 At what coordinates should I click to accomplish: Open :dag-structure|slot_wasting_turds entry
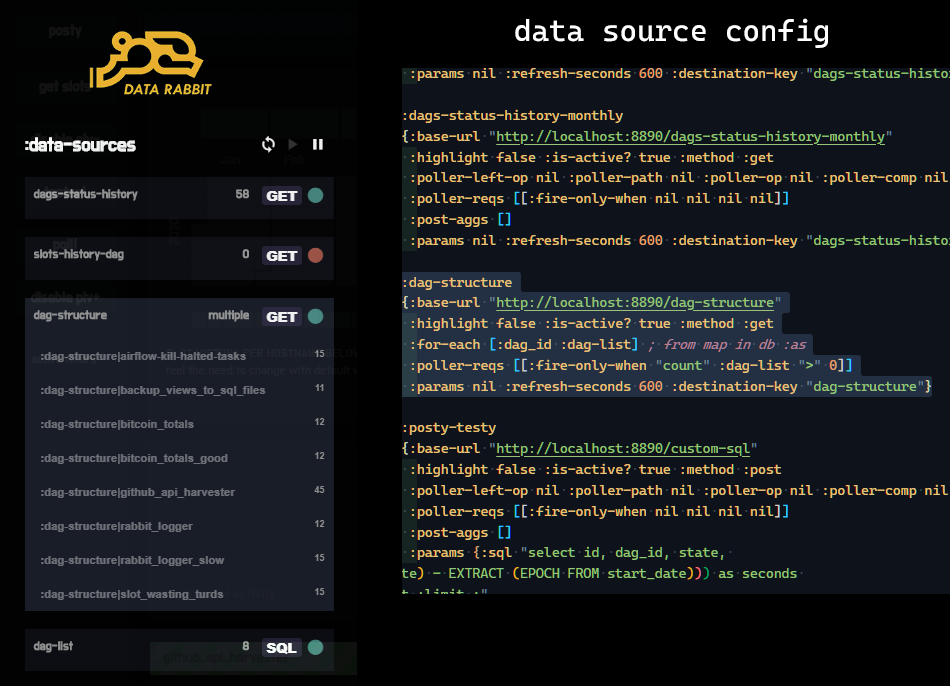pos(182,593)
